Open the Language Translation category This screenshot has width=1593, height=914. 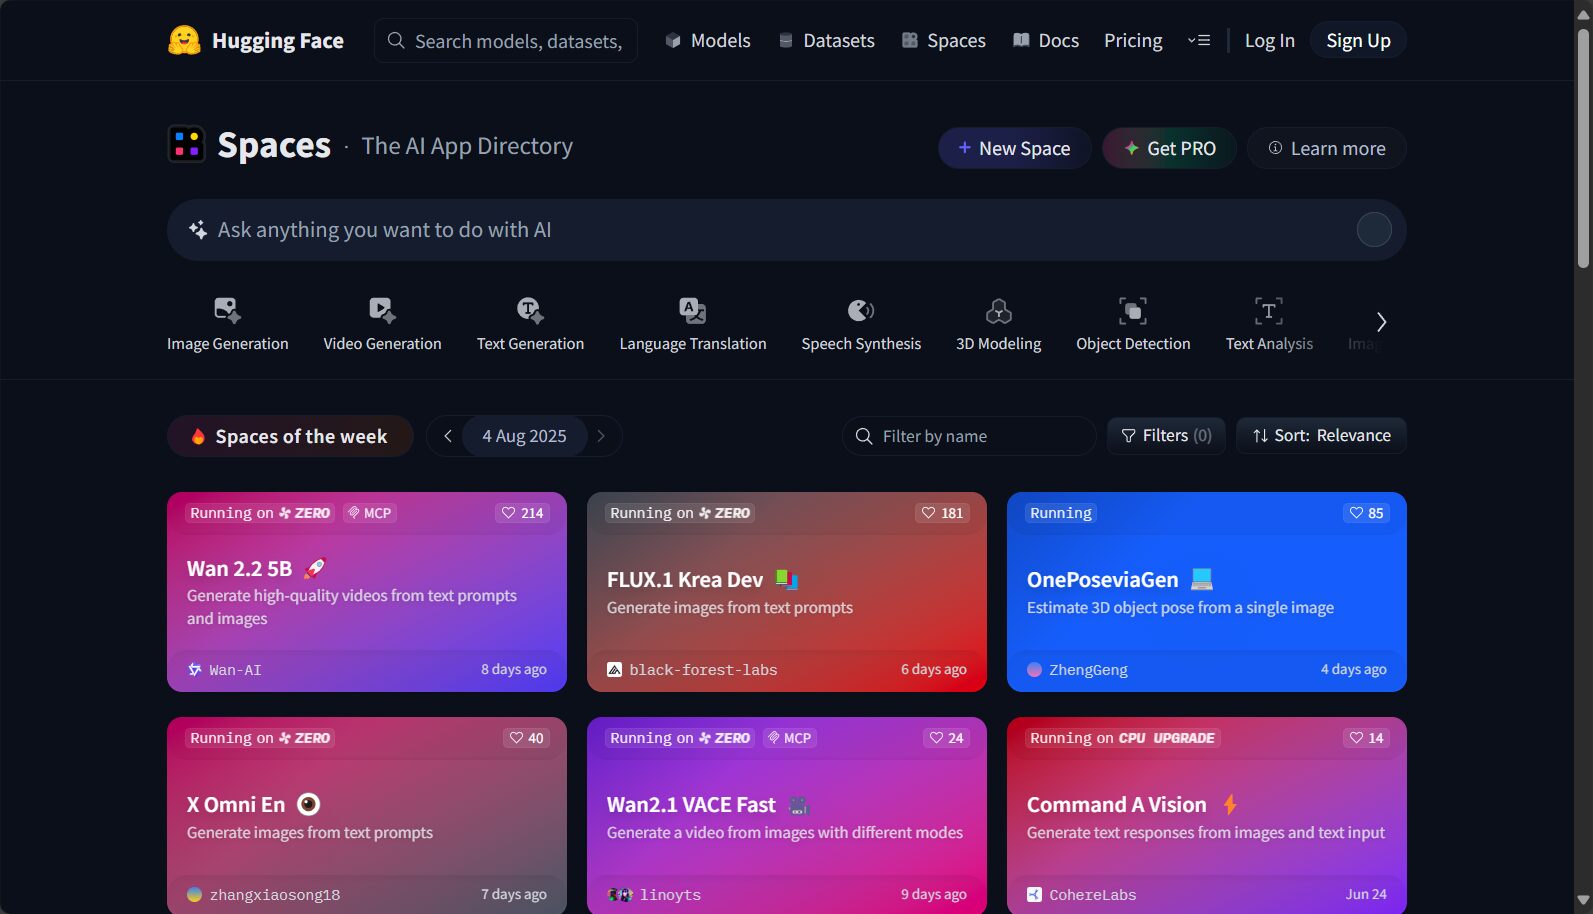(x=693, y=324)
